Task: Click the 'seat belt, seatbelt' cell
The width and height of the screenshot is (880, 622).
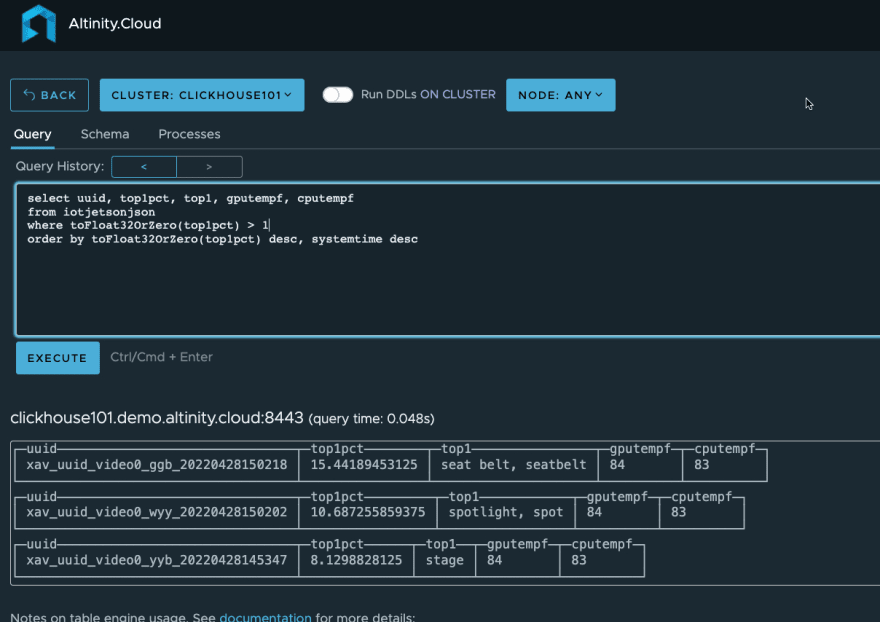Action: coord(514,465)
